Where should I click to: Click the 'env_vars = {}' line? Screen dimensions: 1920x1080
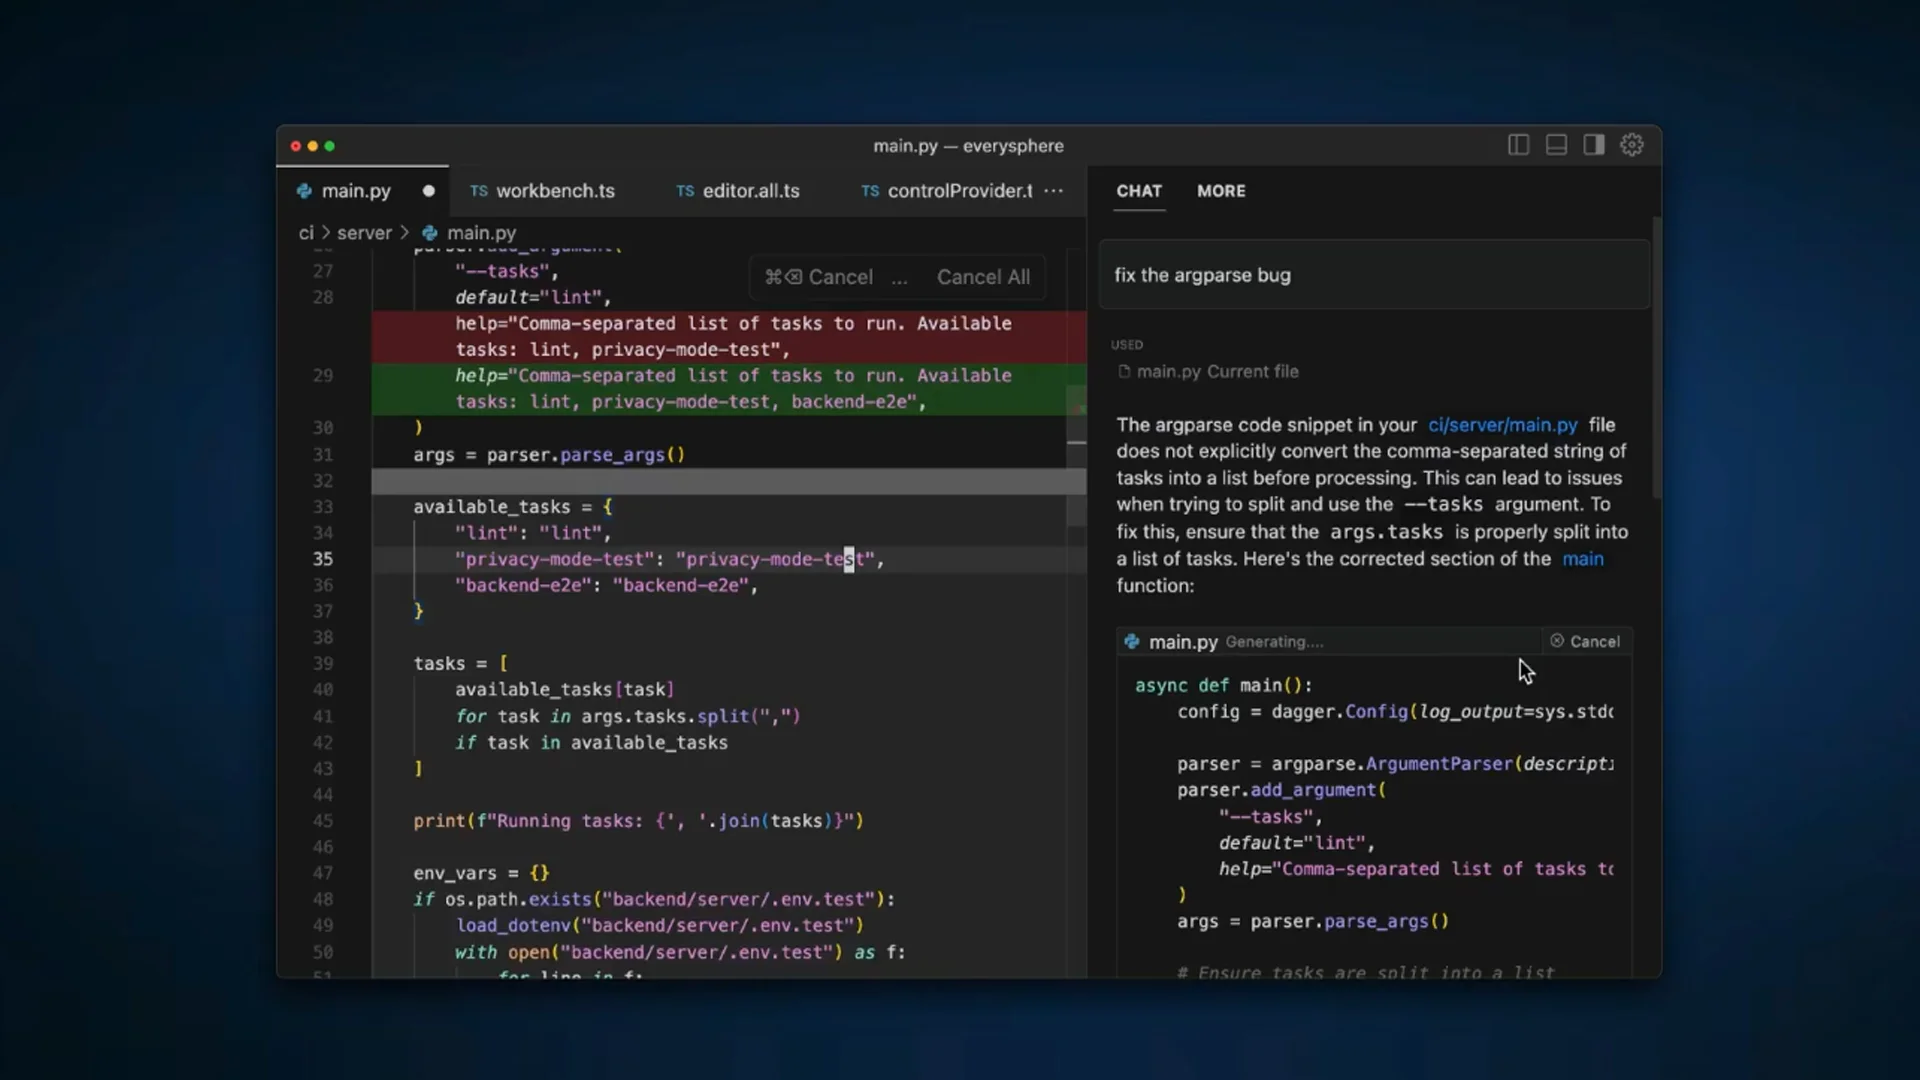481,873
